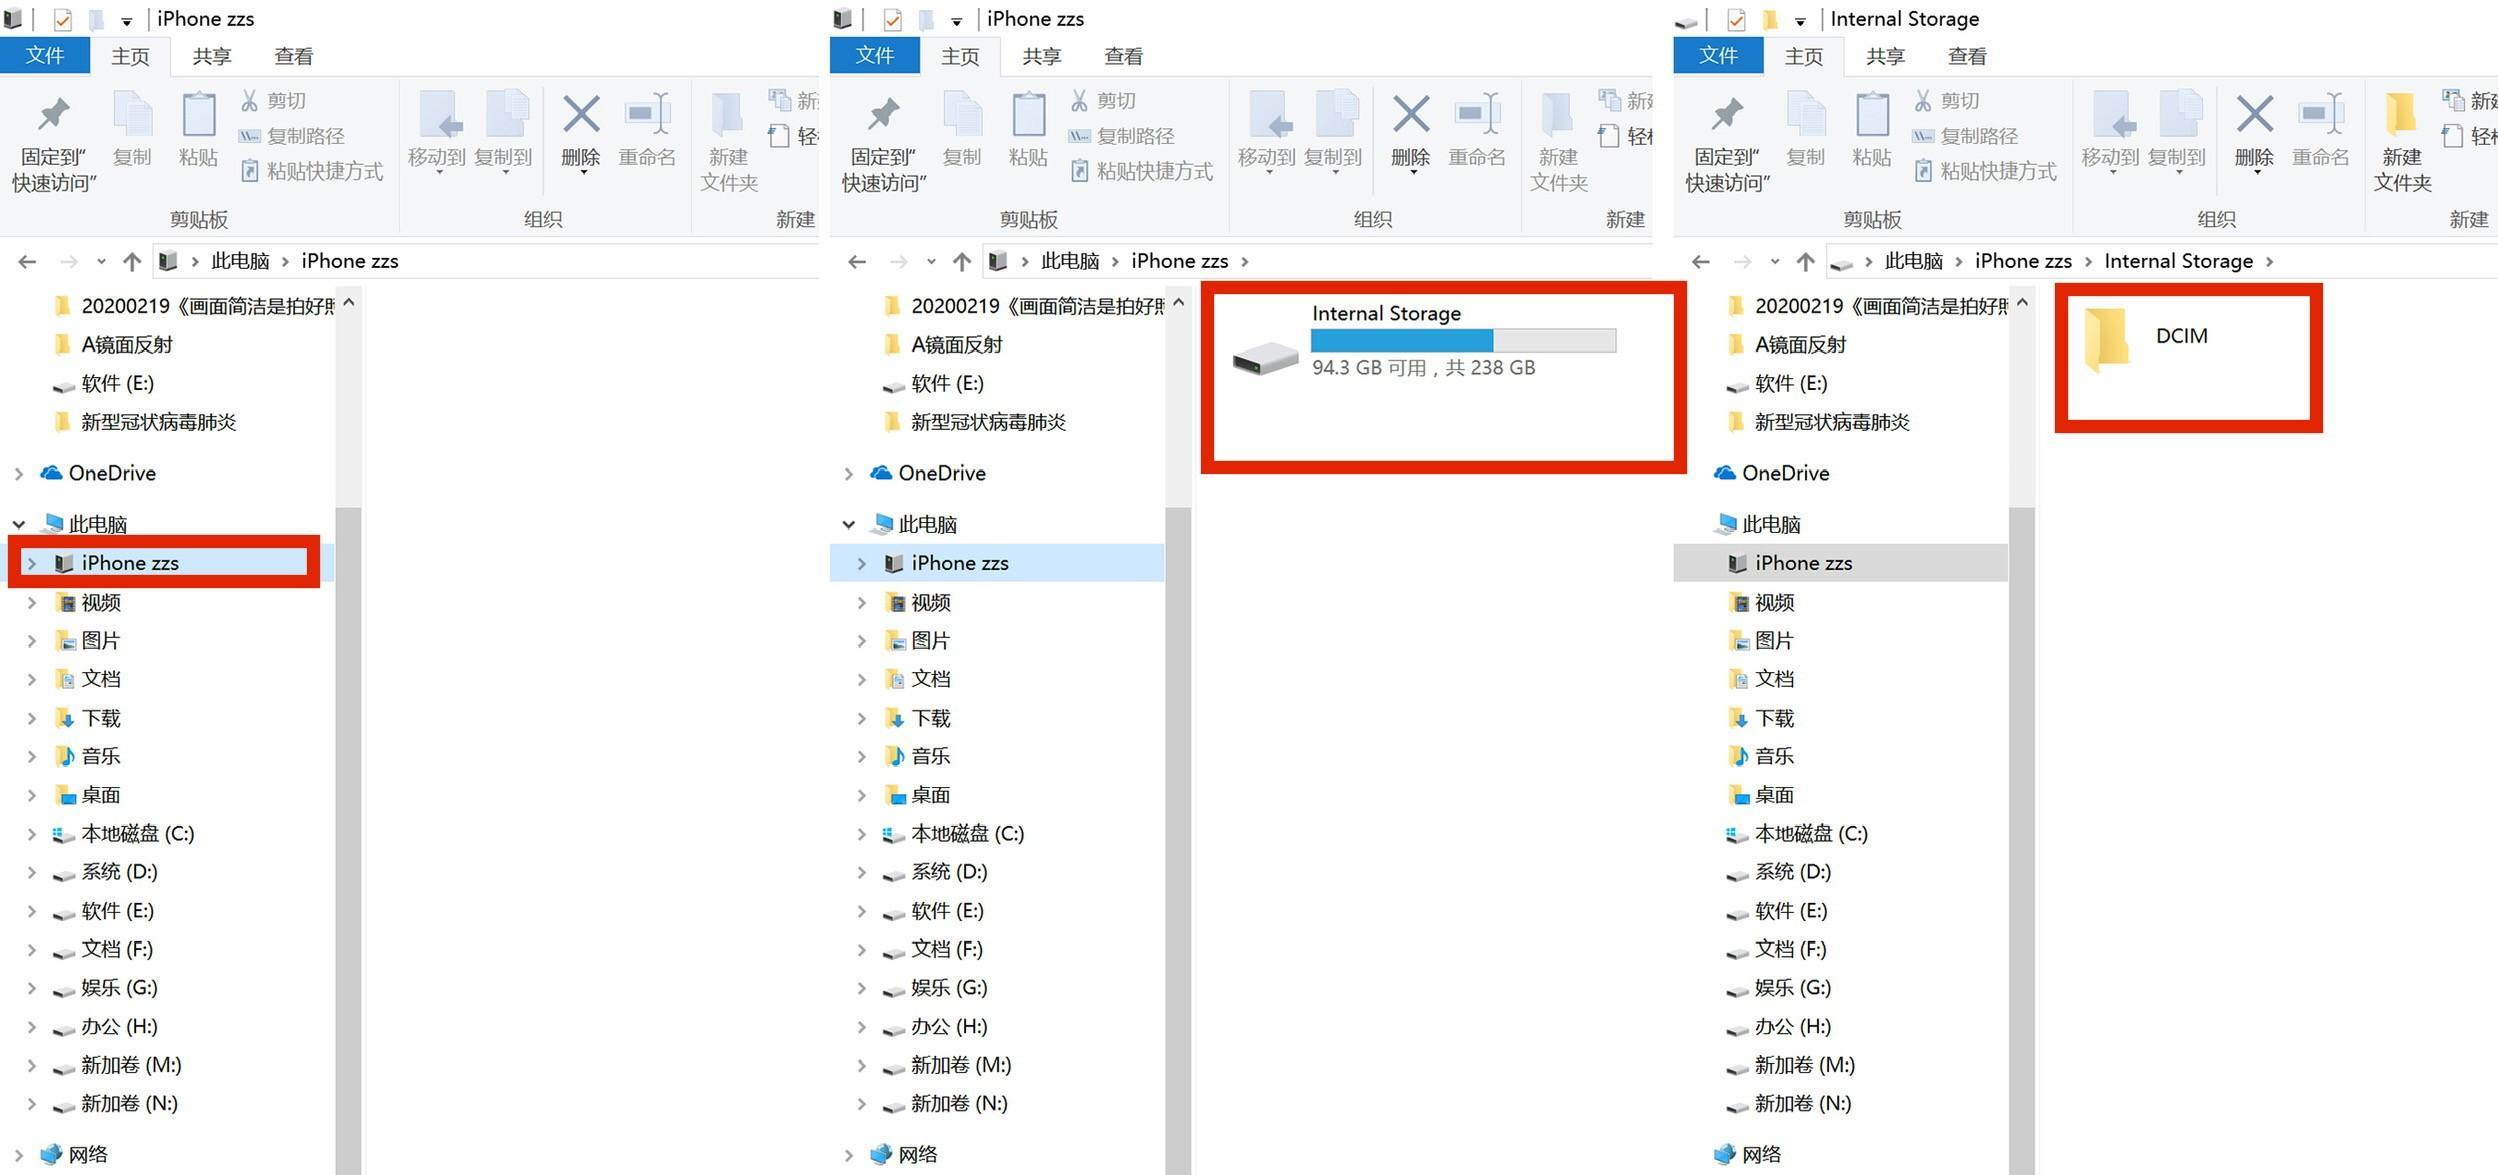Click Internal Storage capacity bar
2498x1175 pixels.
pos(1463,341)
